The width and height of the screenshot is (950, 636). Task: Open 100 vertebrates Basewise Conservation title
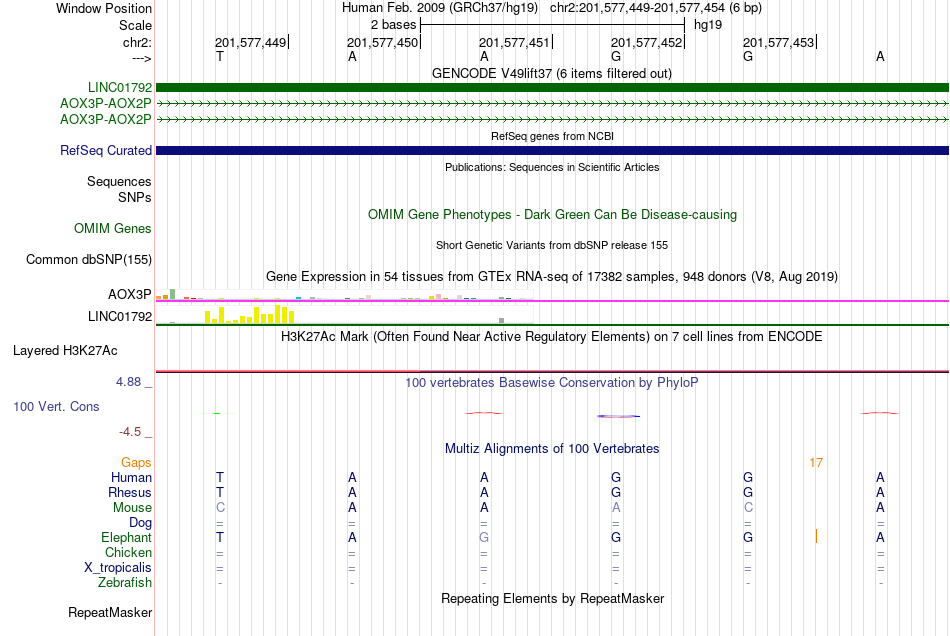[551, 382]
